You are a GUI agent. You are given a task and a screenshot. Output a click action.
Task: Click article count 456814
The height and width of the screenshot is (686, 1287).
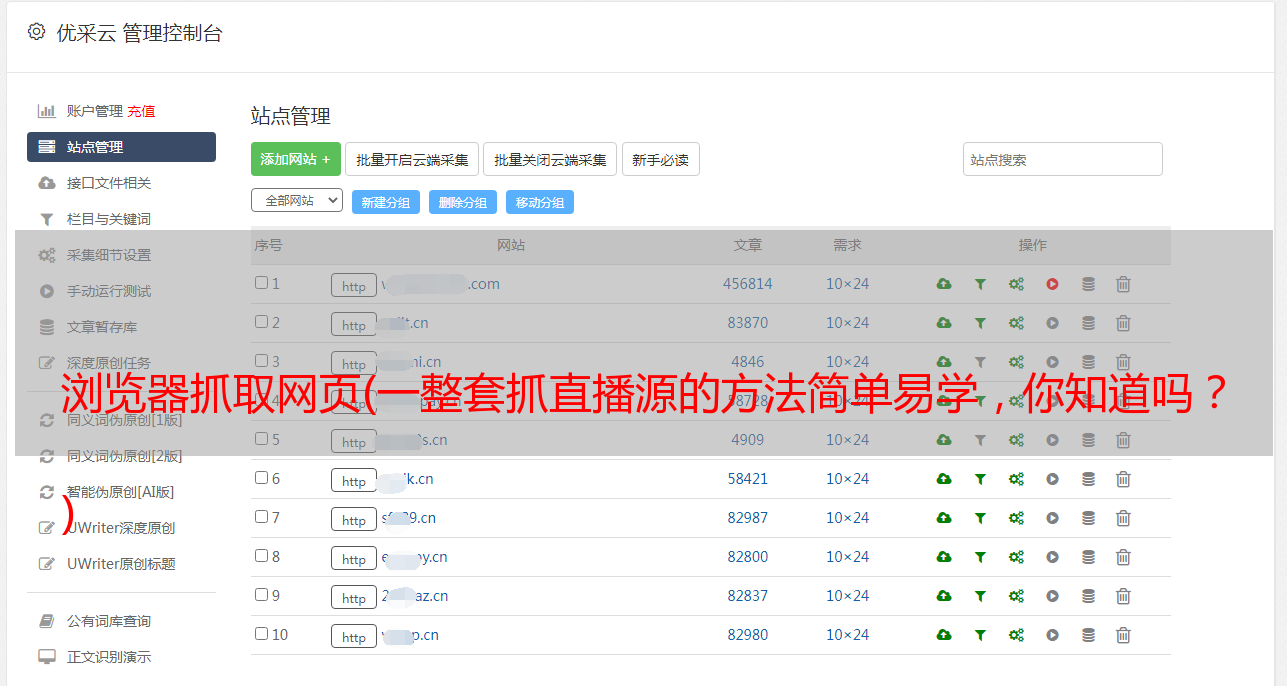coord(748,284)
